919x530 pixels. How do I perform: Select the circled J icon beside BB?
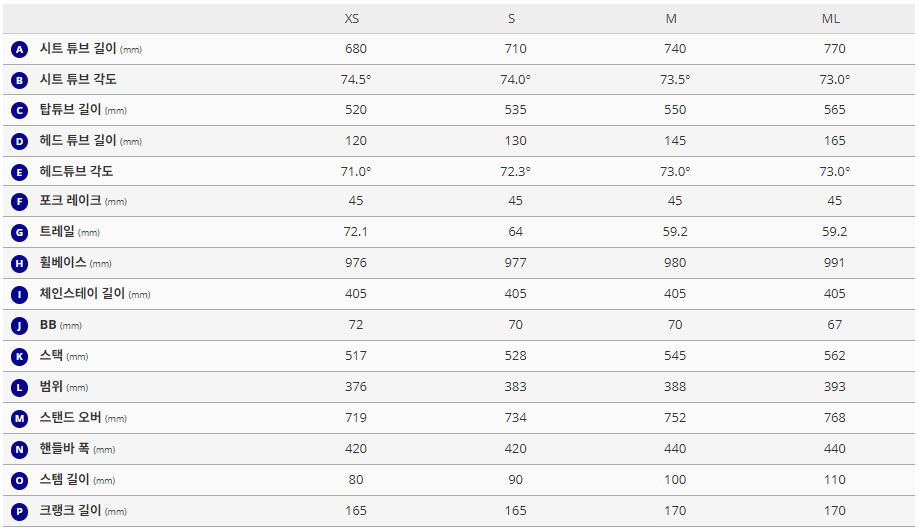(x=20, y=325)
